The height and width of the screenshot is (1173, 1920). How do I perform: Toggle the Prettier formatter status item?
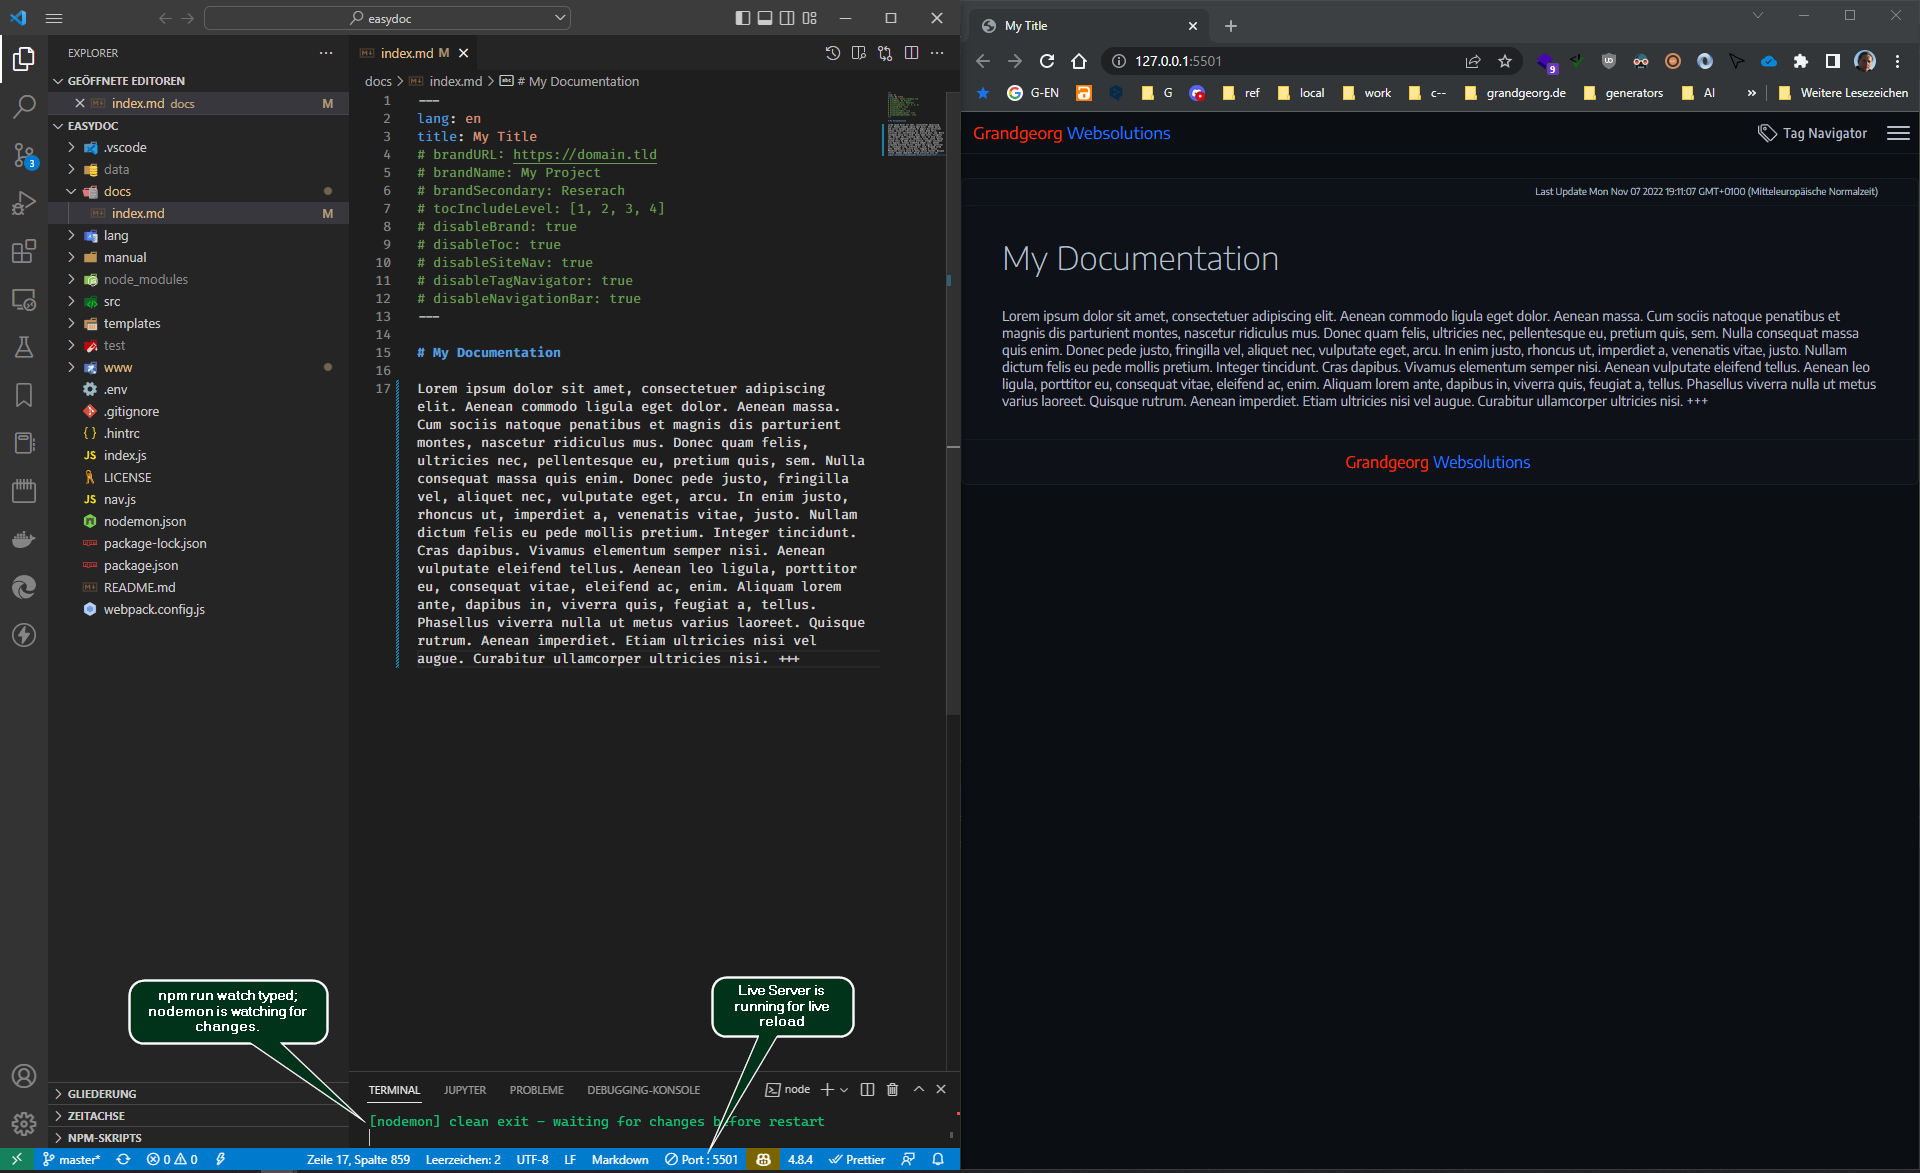click(x=857, y=1159)
